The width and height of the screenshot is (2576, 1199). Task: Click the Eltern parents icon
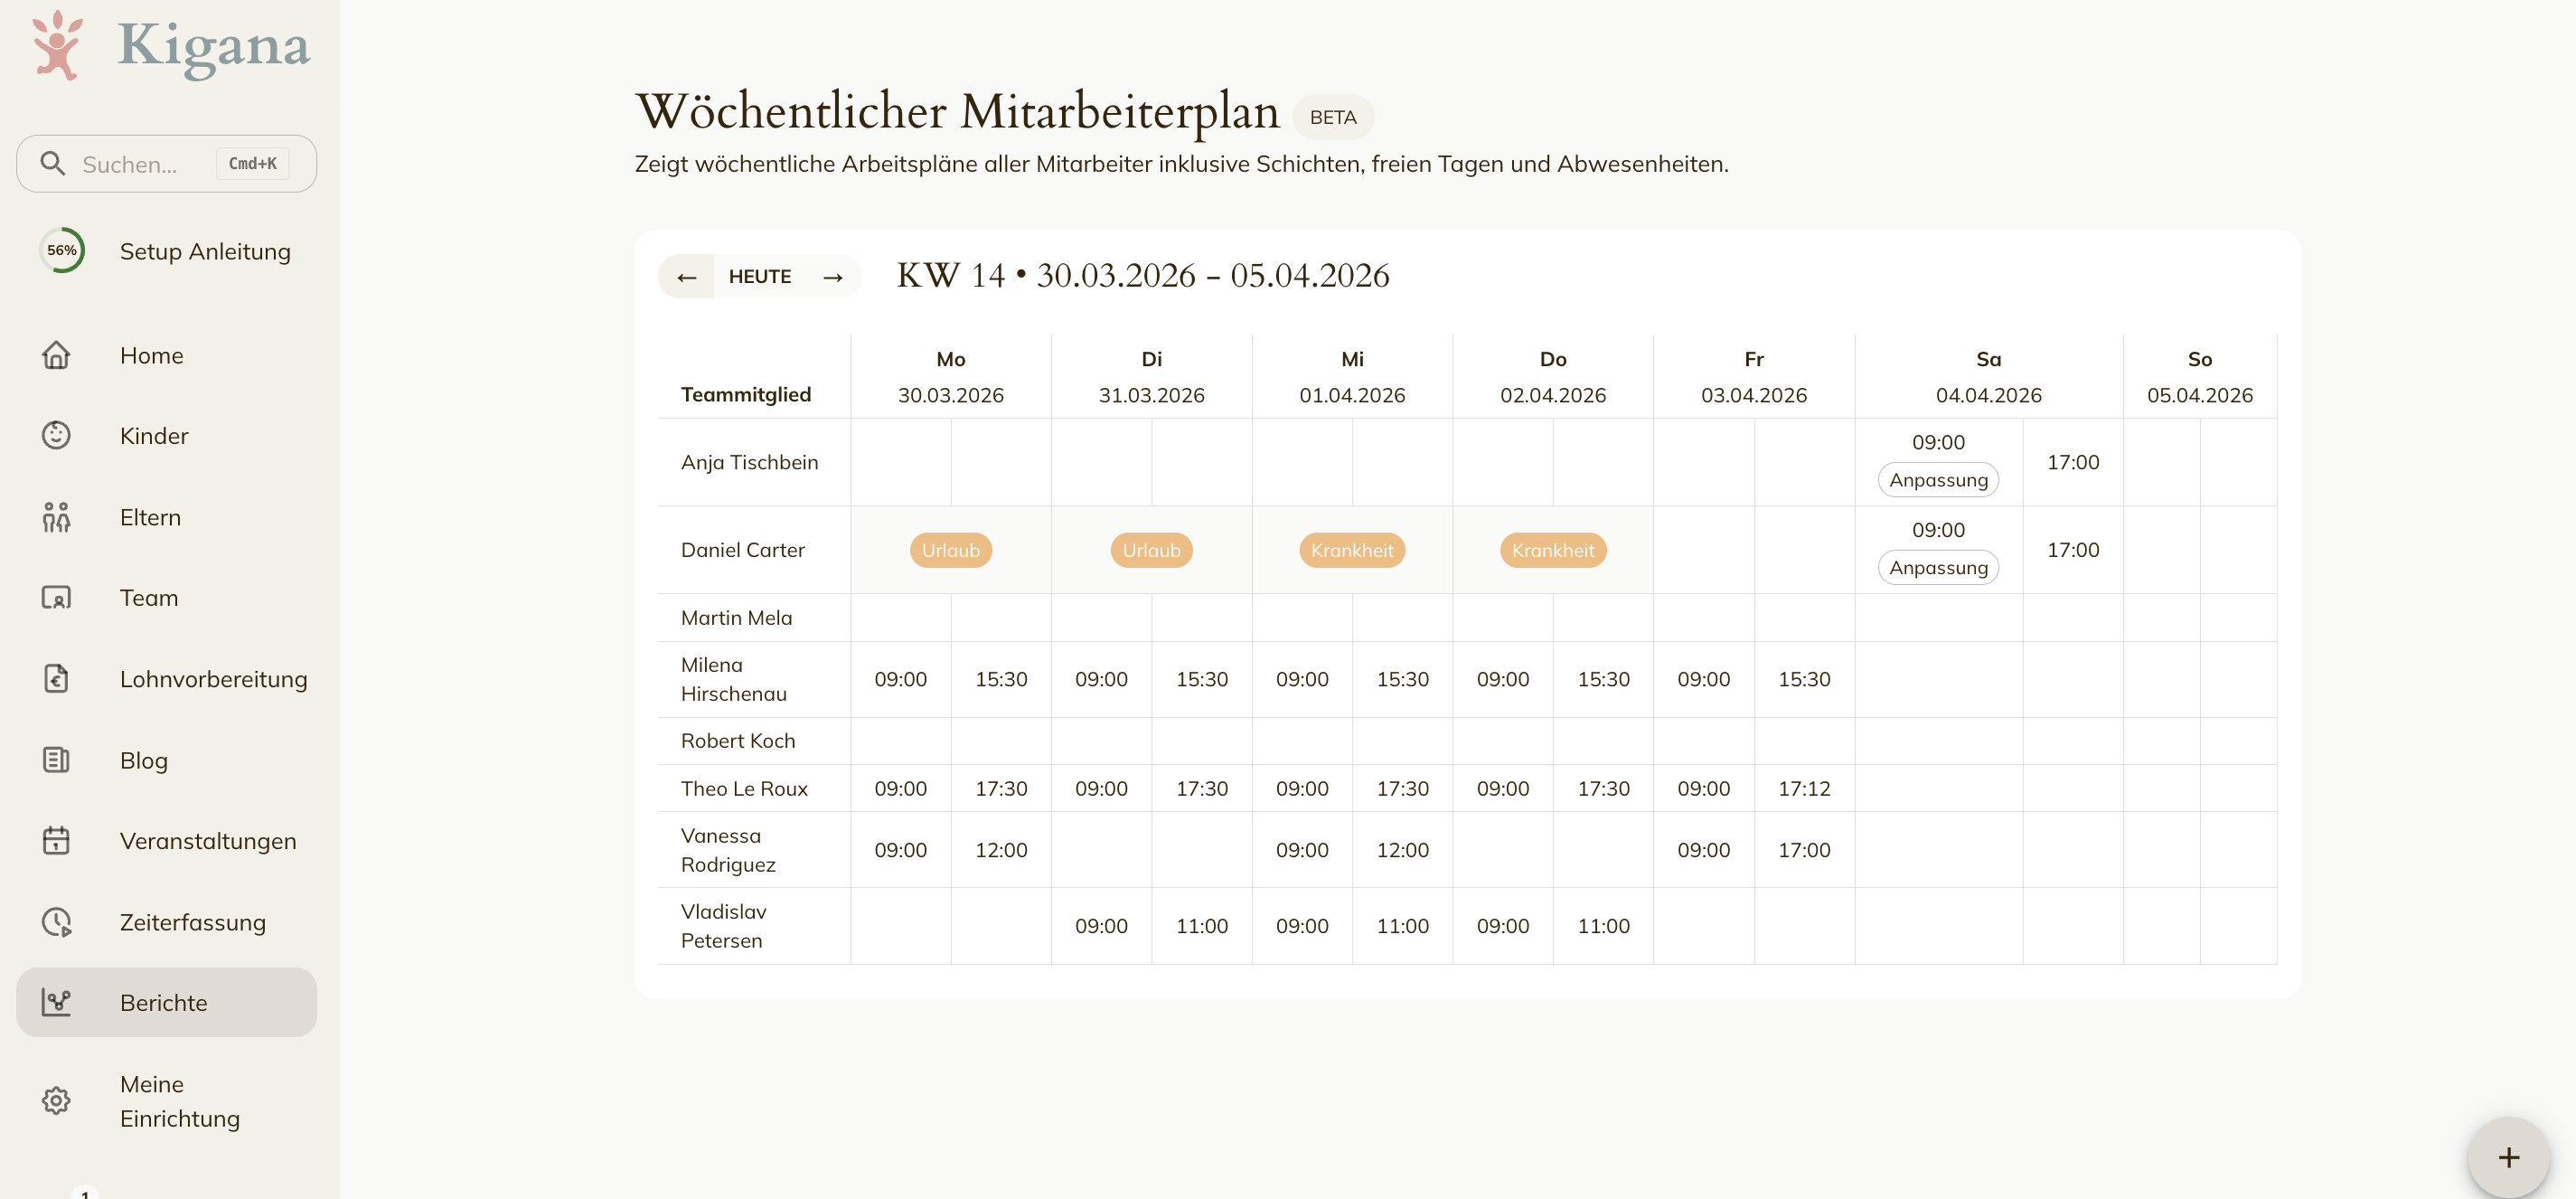[x=56, y=517]
